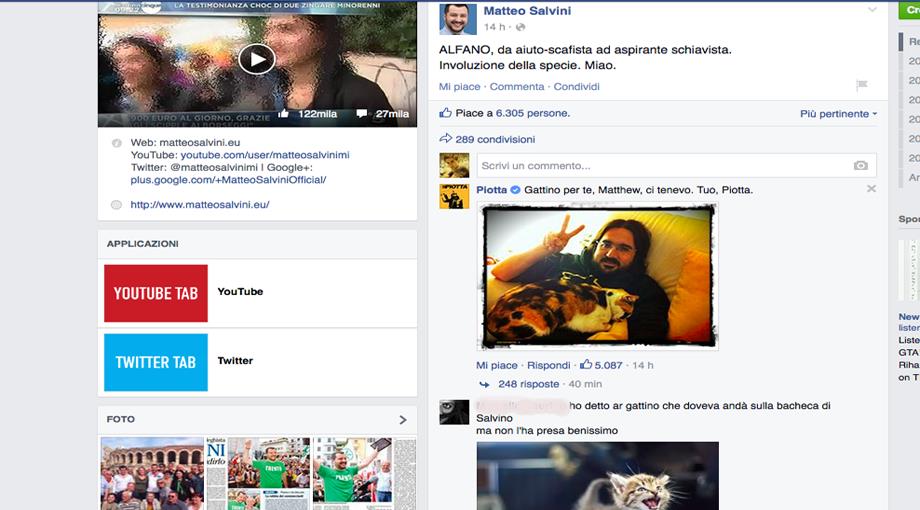The image size is (920, 510).
Task: Click the share arrow icon
Action: pyautogui.click(x=445, y=139)
